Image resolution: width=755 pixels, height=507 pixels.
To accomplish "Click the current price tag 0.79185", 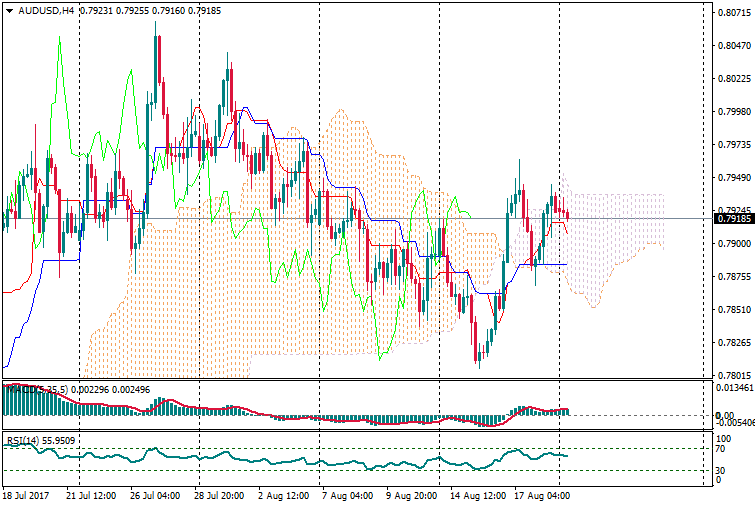I will tap(734, 218).
